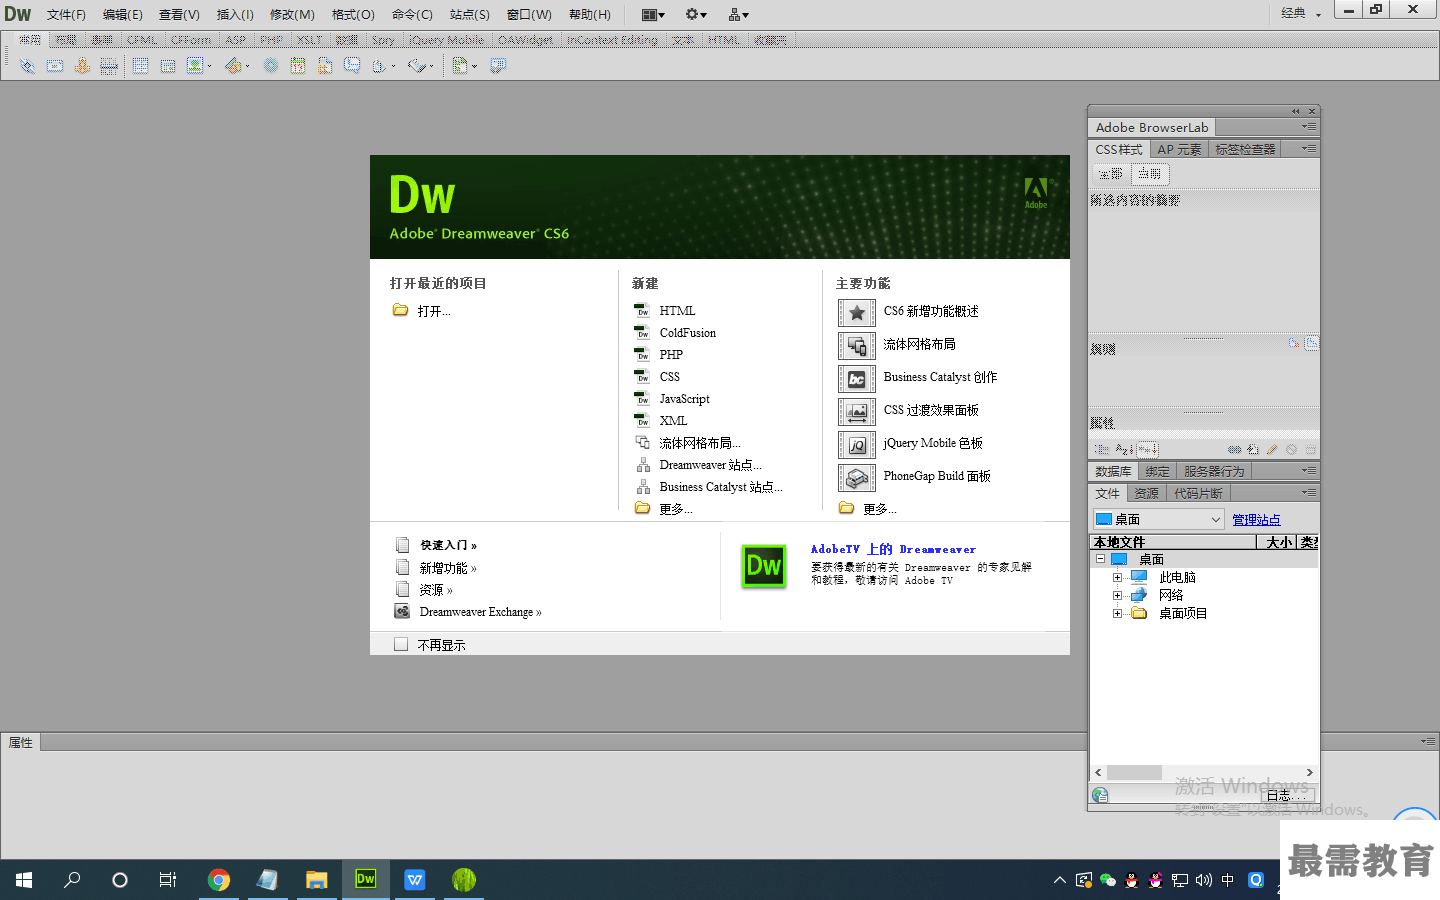Image resolution: width=1440 pixels, height=900 pixels.
Task: Click the edit rule pencil icon
Action: point(1272,450)
